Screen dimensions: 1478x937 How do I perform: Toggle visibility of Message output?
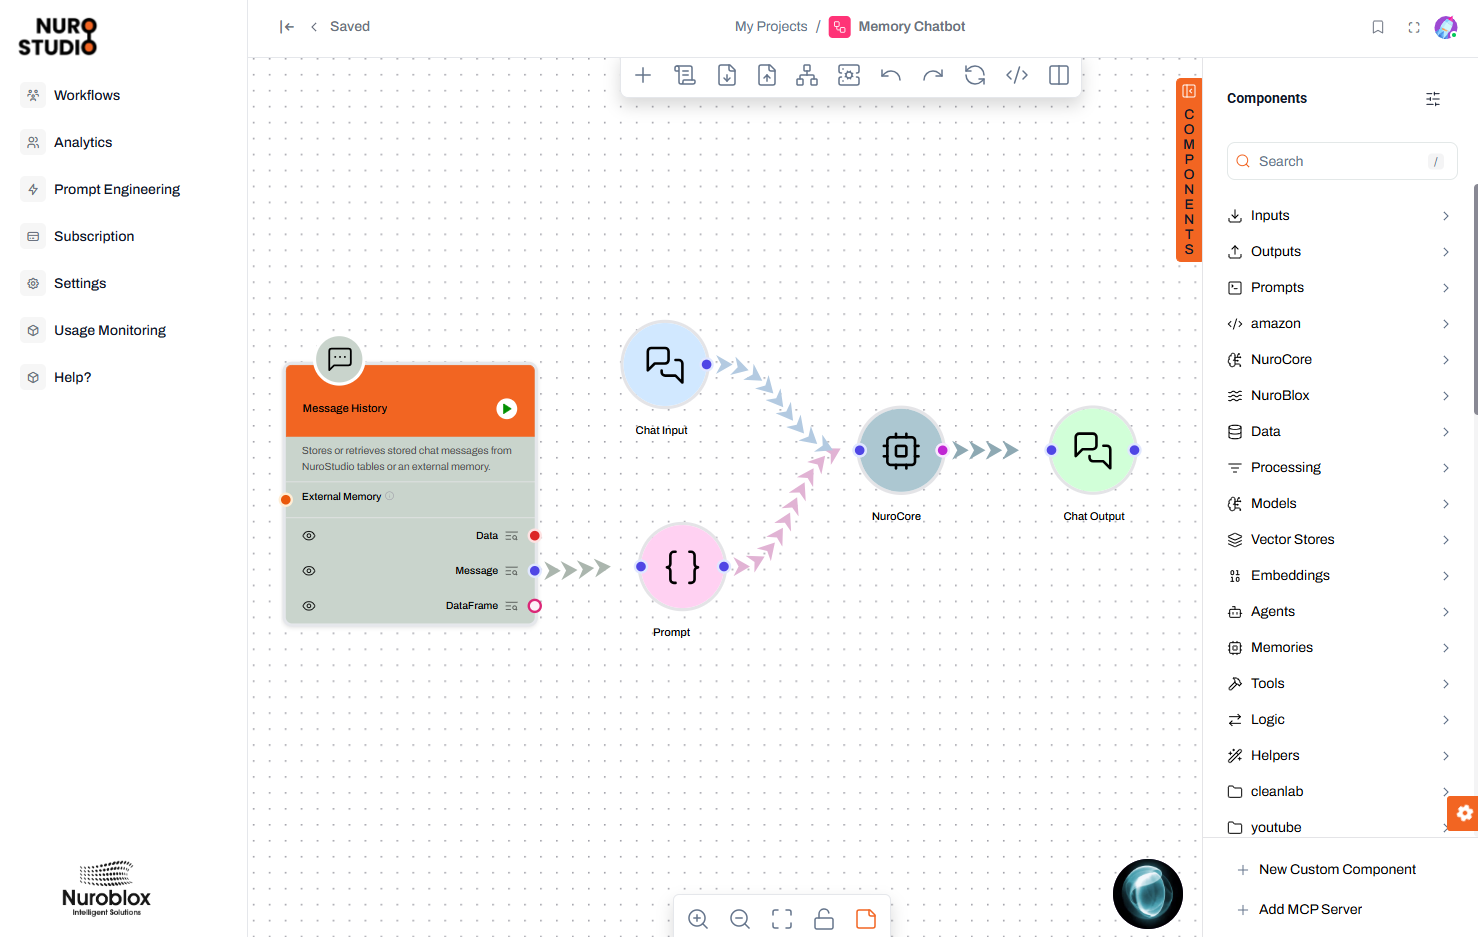click(x=309, y=571)
